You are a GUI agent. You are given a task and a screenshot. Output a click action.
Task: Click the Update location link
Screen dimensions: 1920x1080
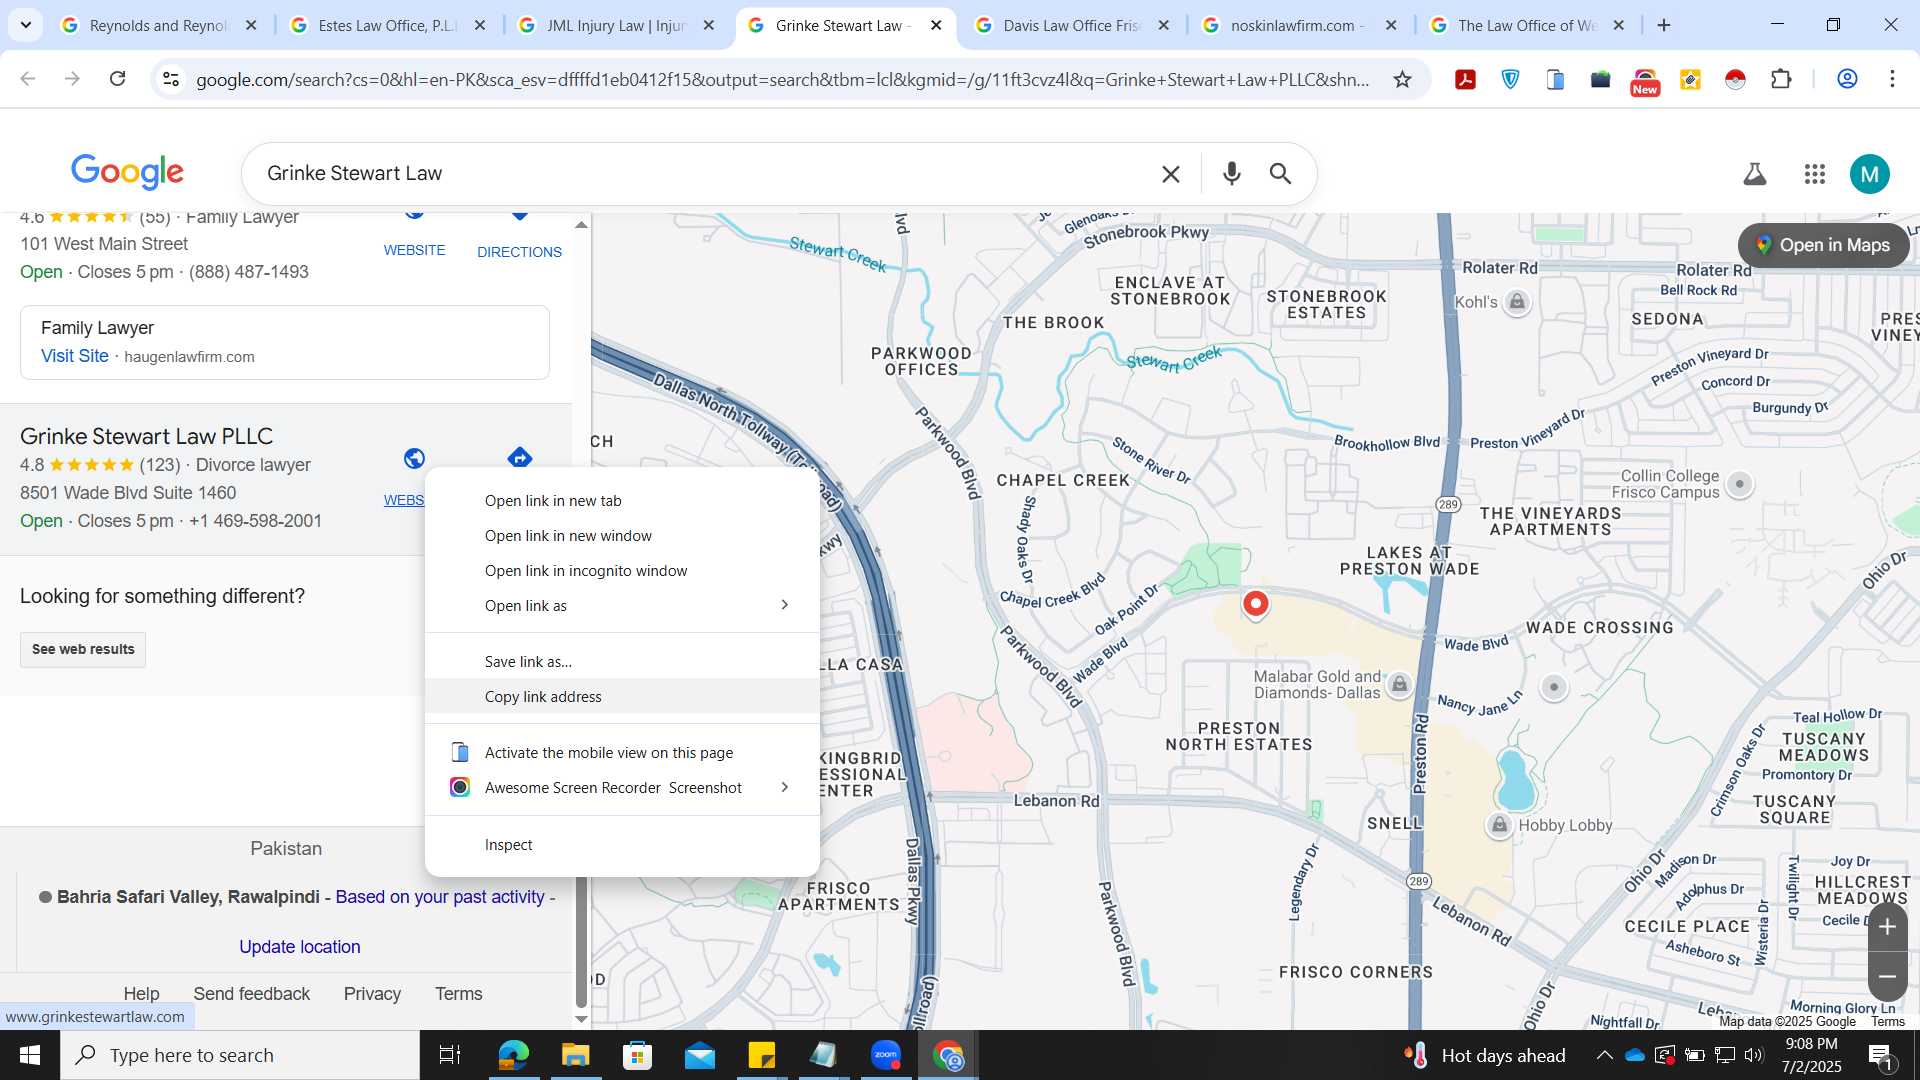tap(299, 947)
